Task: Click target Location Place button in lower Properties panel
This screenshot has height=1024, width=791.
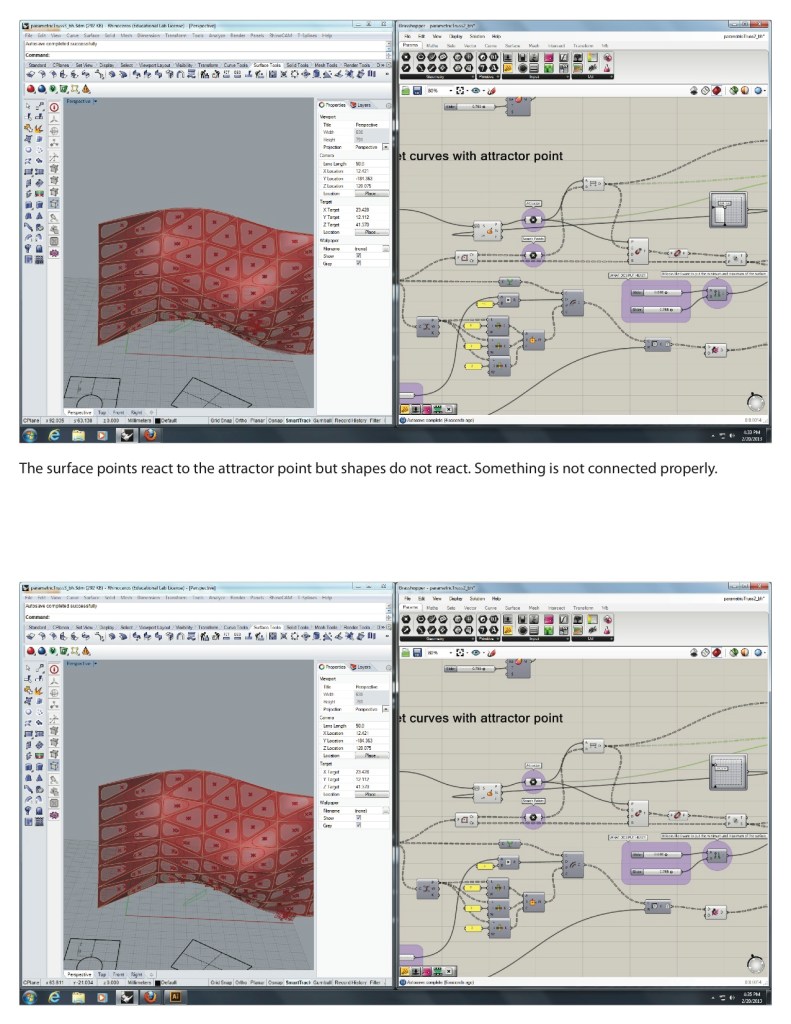Action: click(370, 794)
